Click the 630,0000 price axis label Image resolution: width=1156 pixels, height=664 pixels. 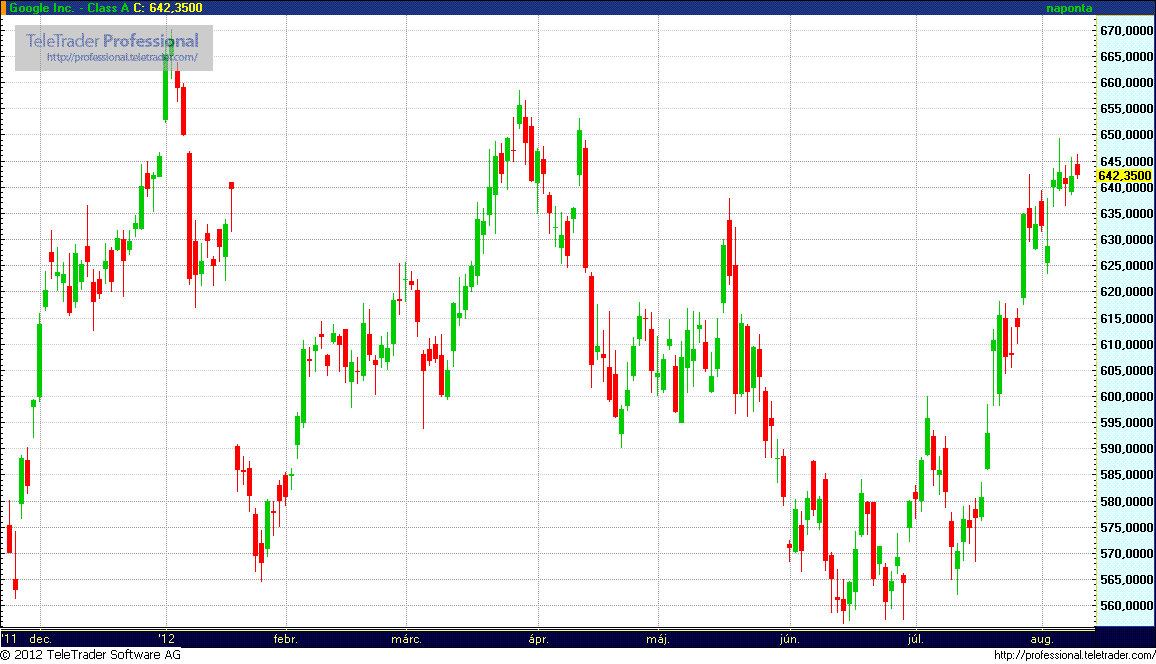click(x=1126, y=240)
